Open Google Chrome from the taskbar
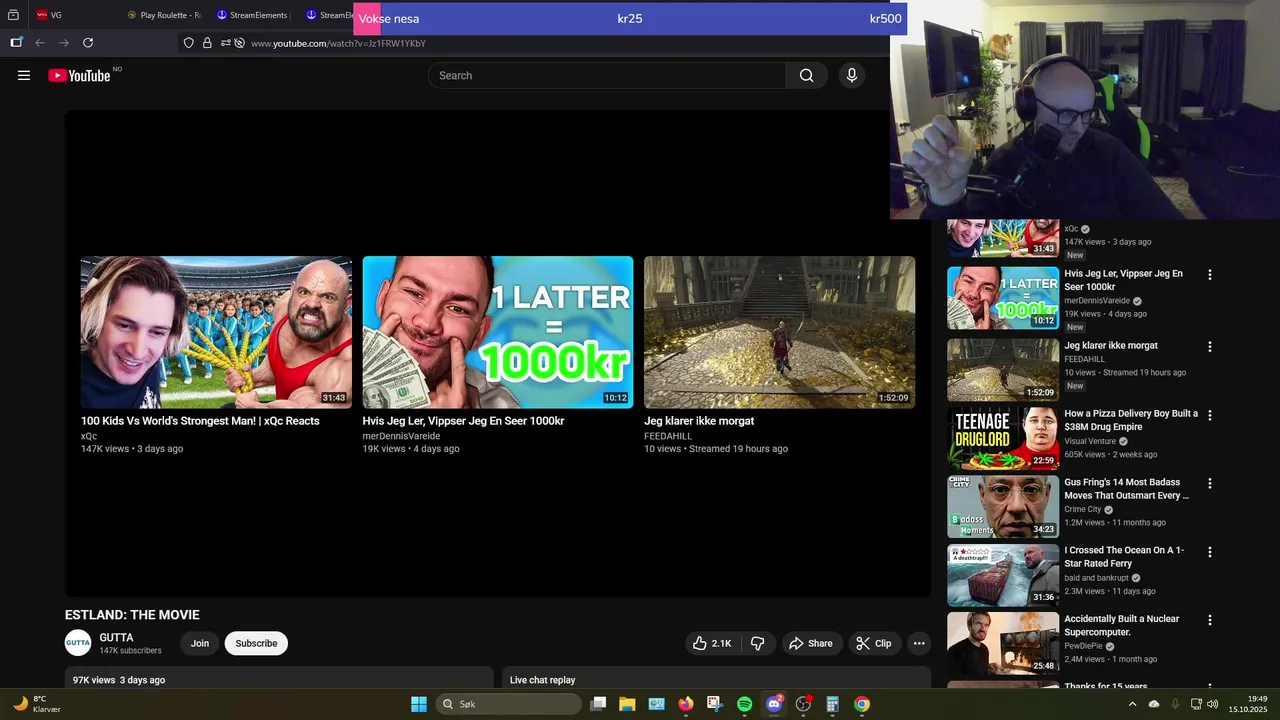 (x=862, y=704)
